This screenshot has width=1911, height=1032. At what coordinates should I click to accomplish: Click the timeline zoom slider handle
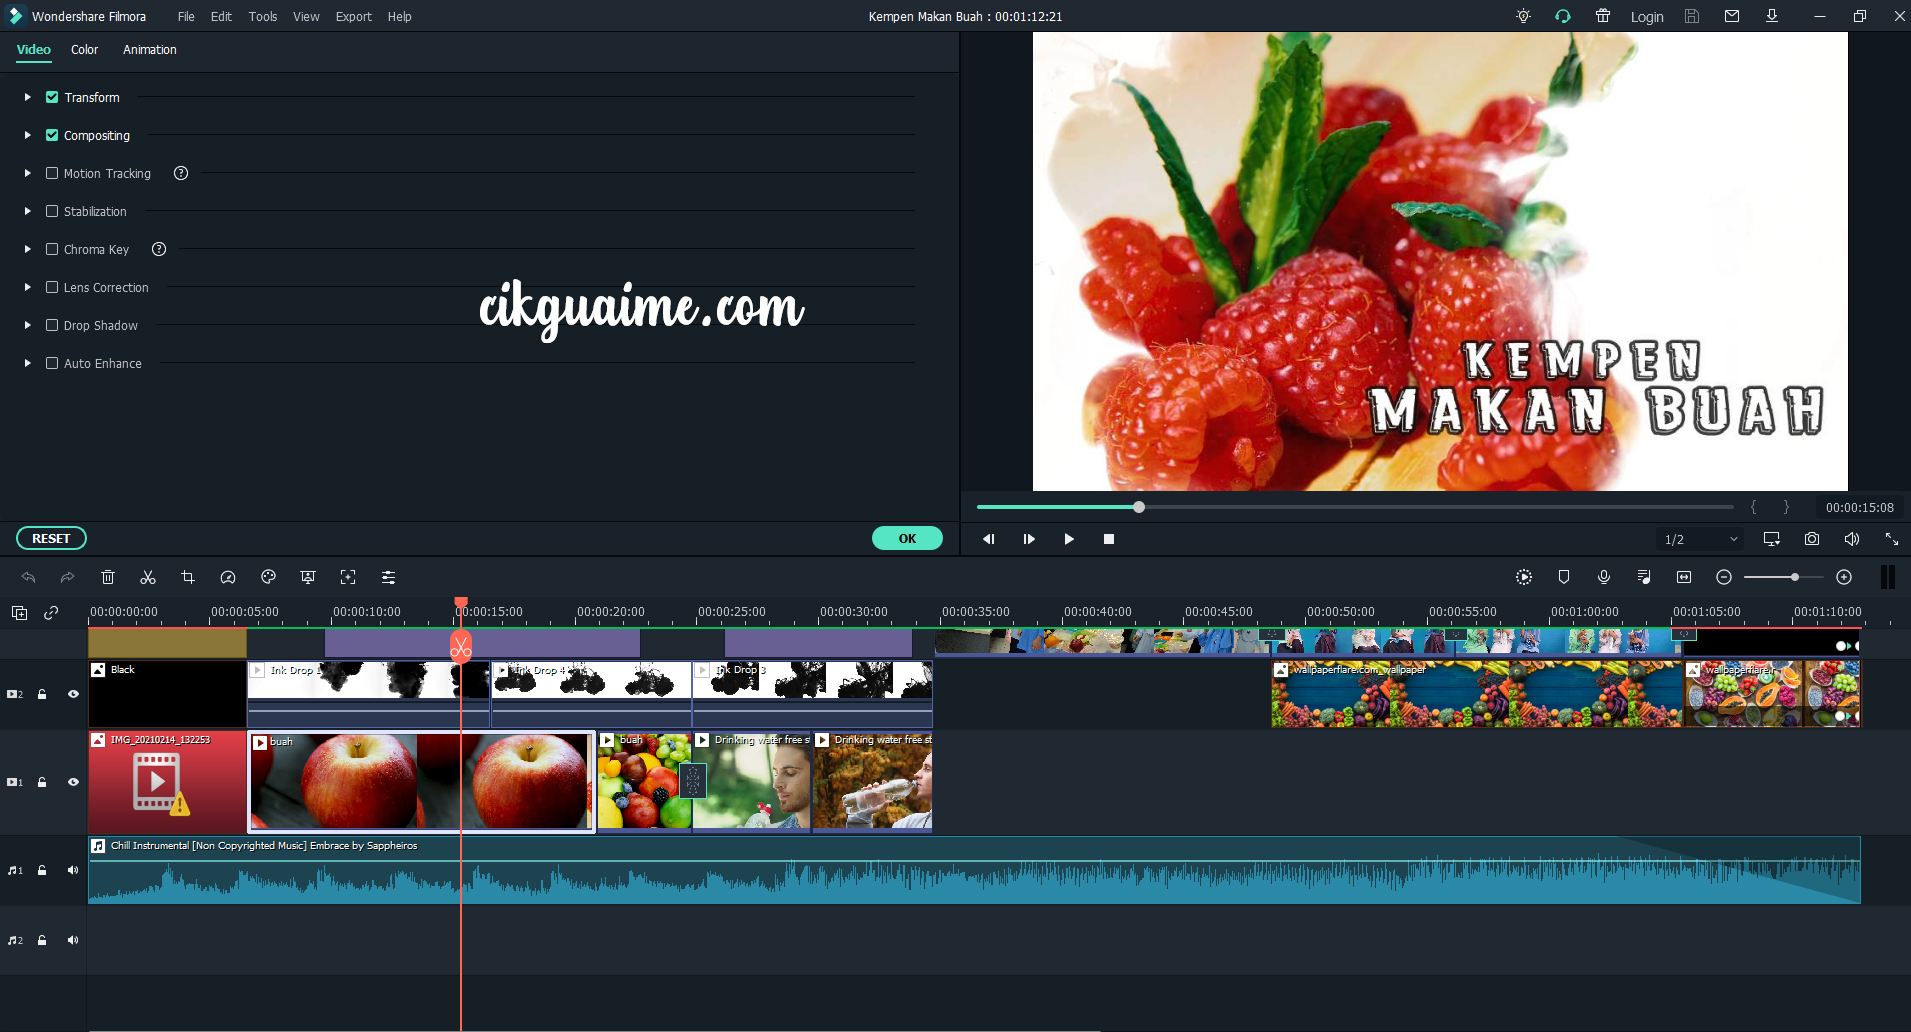(1795, 577)
